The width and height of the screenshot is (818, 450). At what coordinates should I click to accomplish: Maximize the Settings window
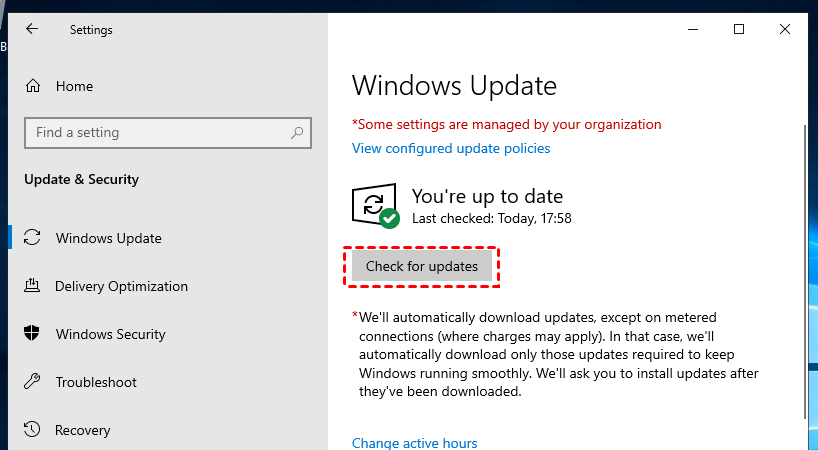point(739,29)
